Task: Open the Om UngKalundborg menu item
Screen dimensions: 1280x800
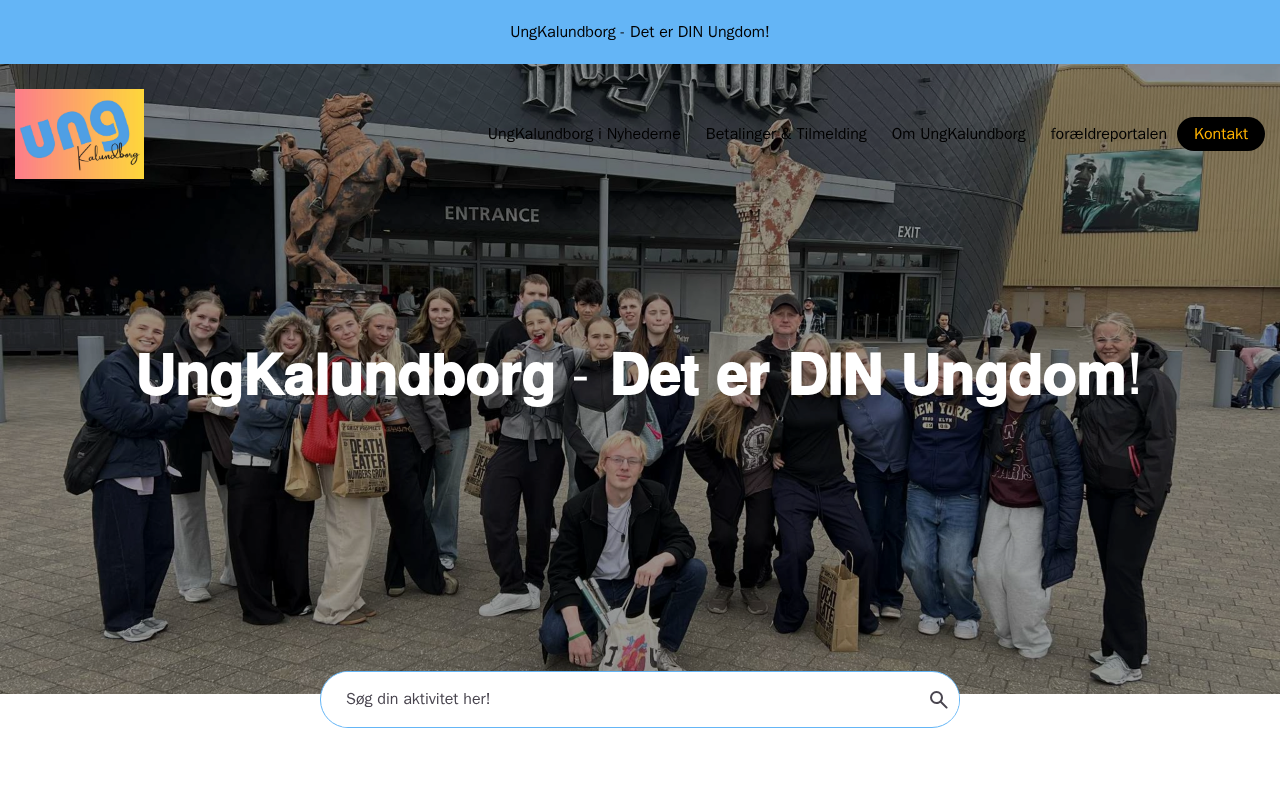Action: point(959,134)
